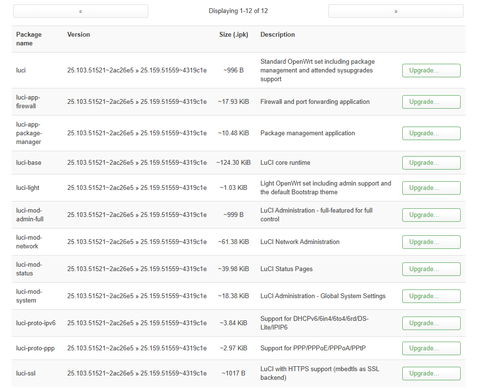Screen dimensions: 480x389
Task: Upgrade the luci-mod-network package
Action: click(431, 242)
